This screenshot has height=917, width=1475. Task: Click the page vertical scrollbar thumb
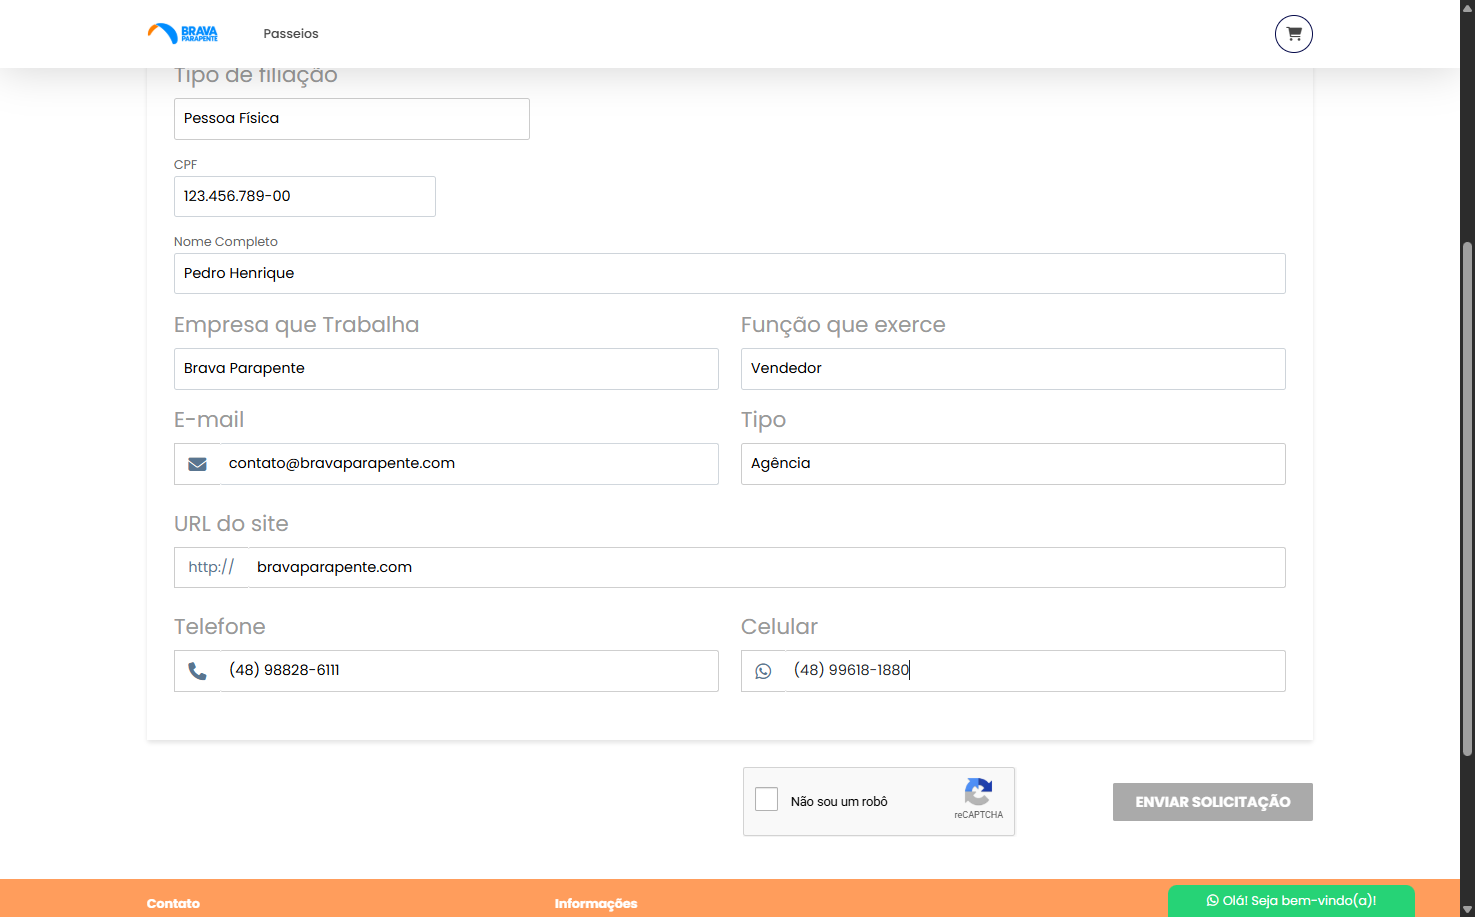[1467, 498]
